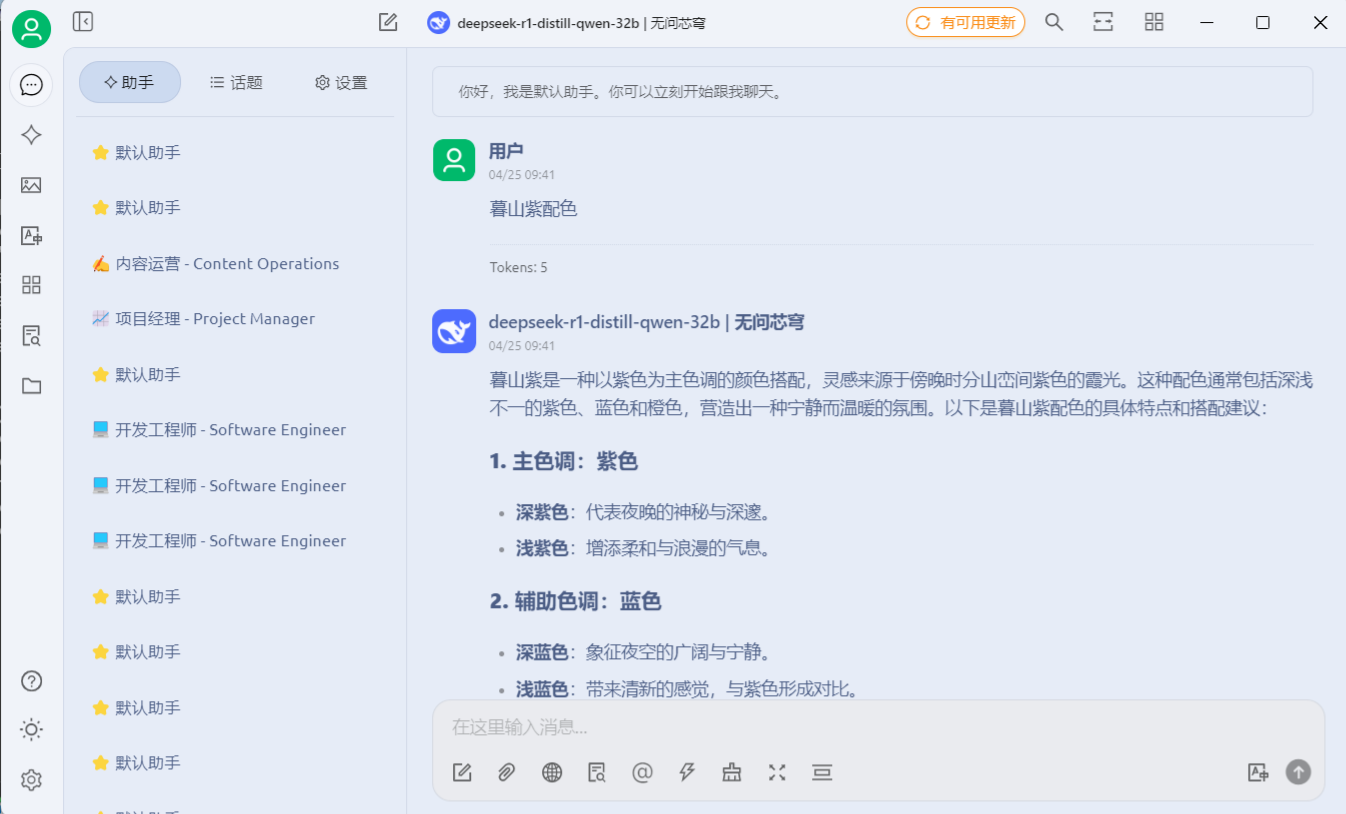This screenshot has height=814, width=1346.
Task: Click the 有可用更新 update button
Action: [x=965, y=21]
